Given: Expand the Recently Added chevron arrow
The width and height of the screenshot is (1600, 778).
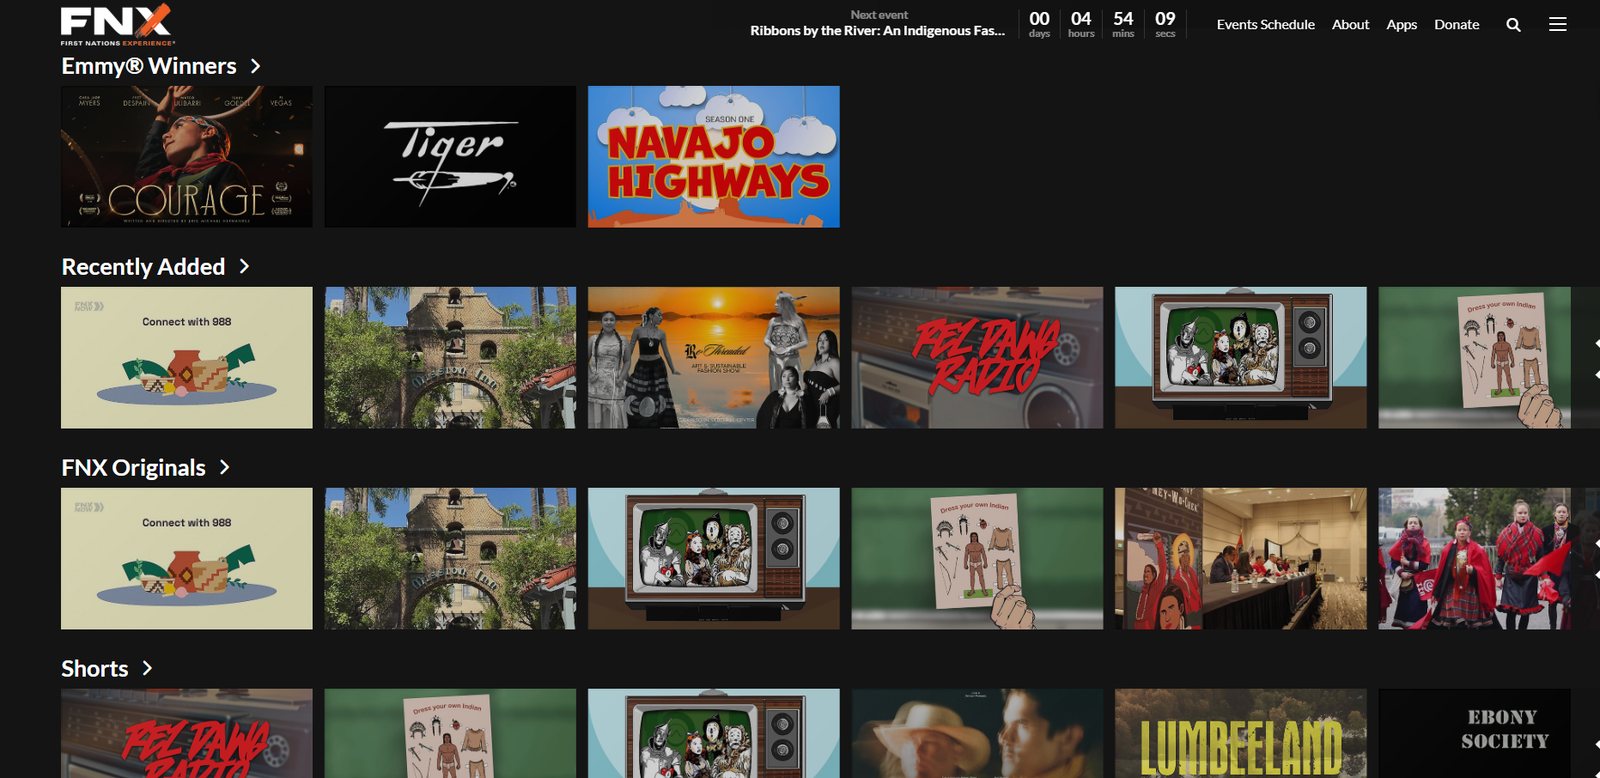Looking at the screenshot, I should click(244, 266).
